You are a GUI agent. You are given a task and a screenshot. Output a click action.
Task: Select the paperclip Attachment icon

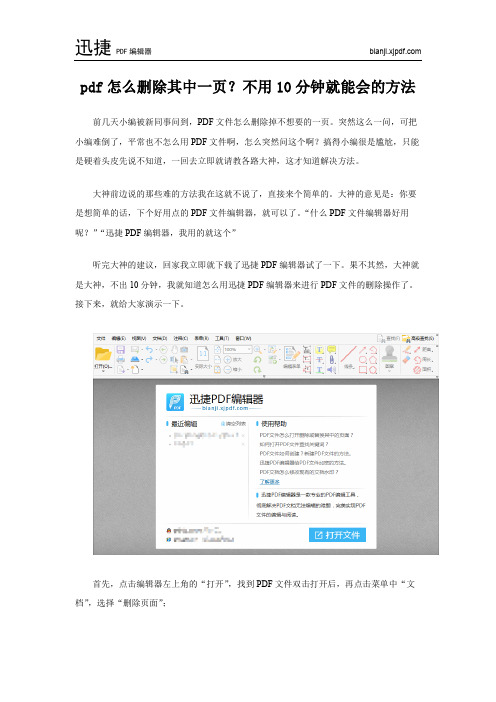coord(332,360)
